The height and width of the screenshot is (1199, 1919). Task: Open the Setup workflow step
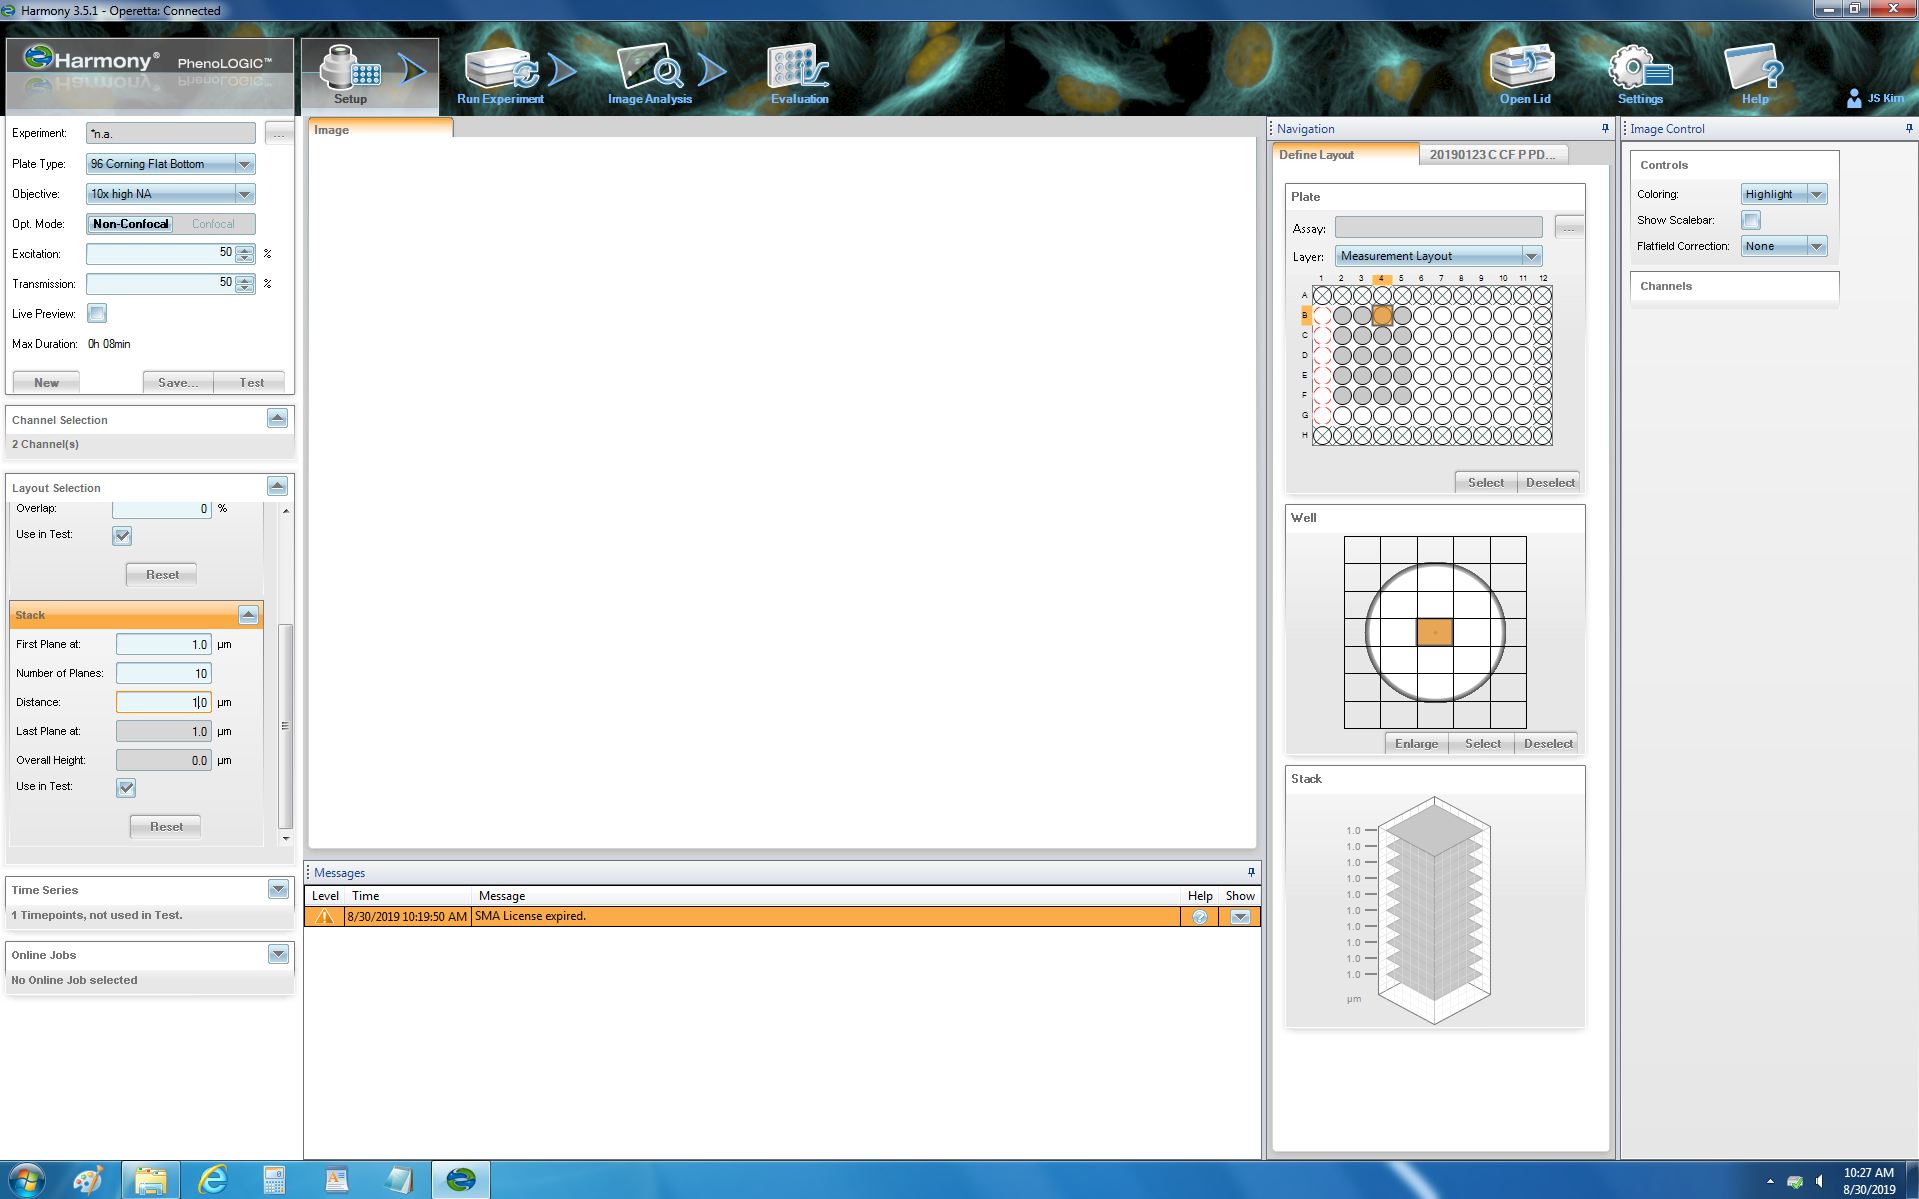point(350,75)
